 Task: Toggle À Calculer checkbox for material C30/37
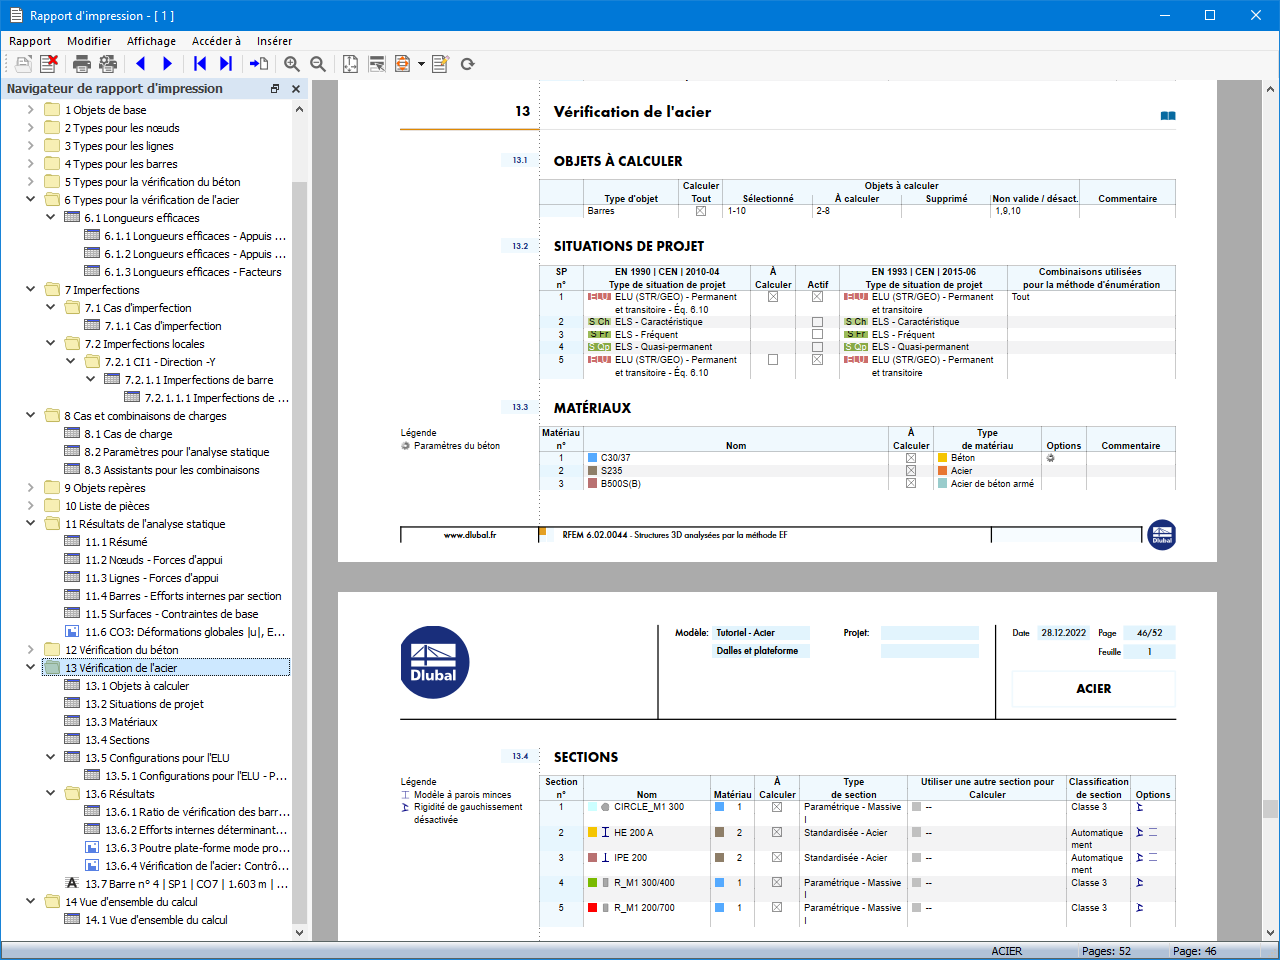coord(911,458)
